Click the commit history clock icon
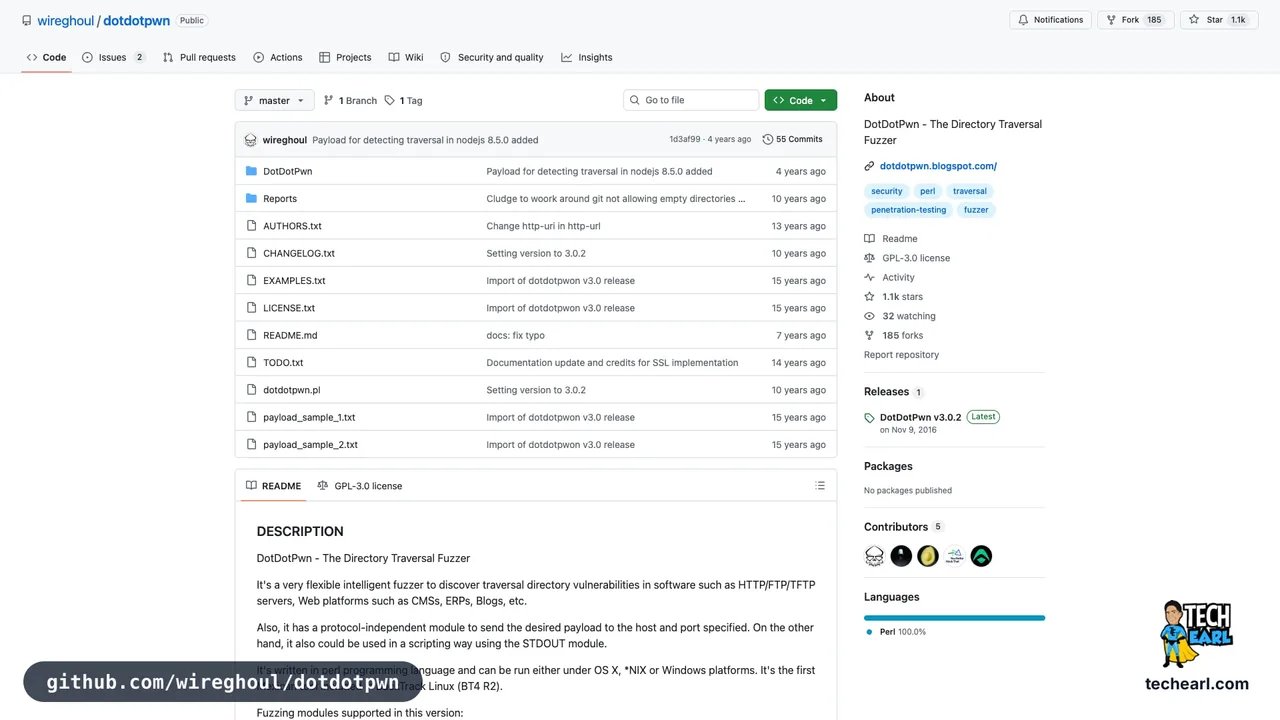 pyautogui.click(x=768, y=140)
